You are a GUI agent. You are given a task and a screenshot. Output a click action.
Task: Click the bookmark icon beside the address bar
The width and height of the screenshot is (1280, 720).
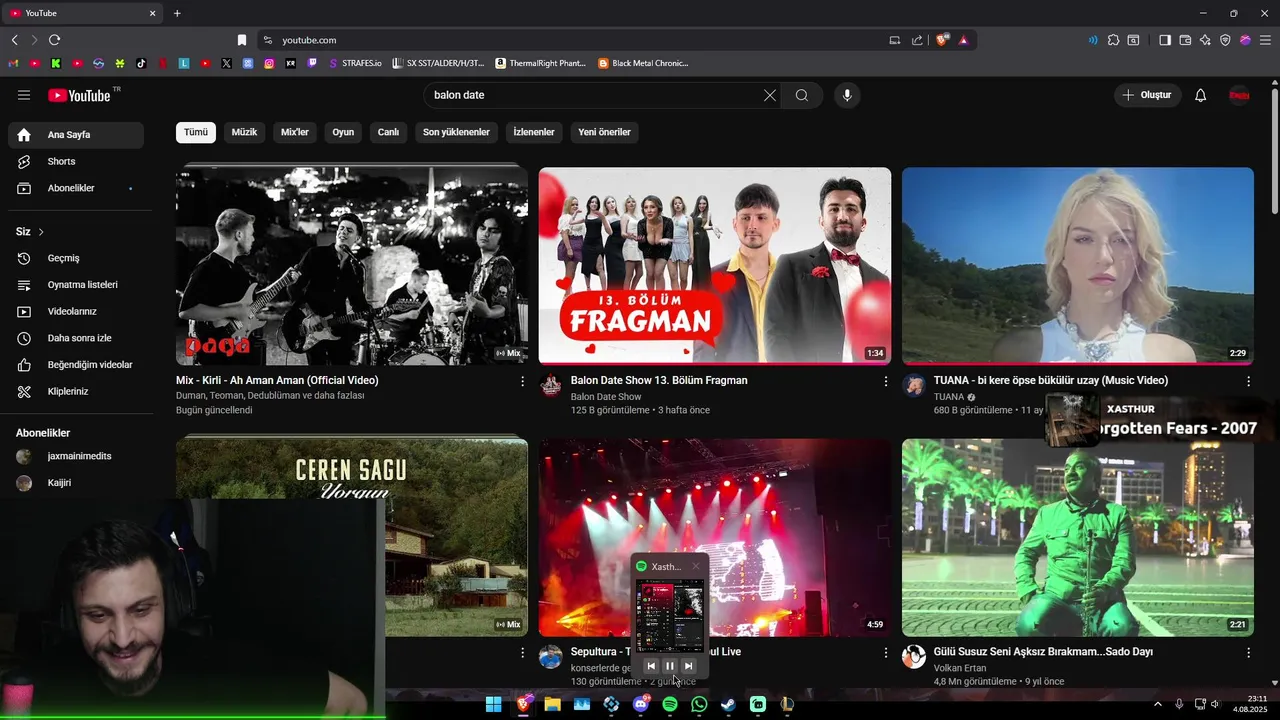pos(242,40)
